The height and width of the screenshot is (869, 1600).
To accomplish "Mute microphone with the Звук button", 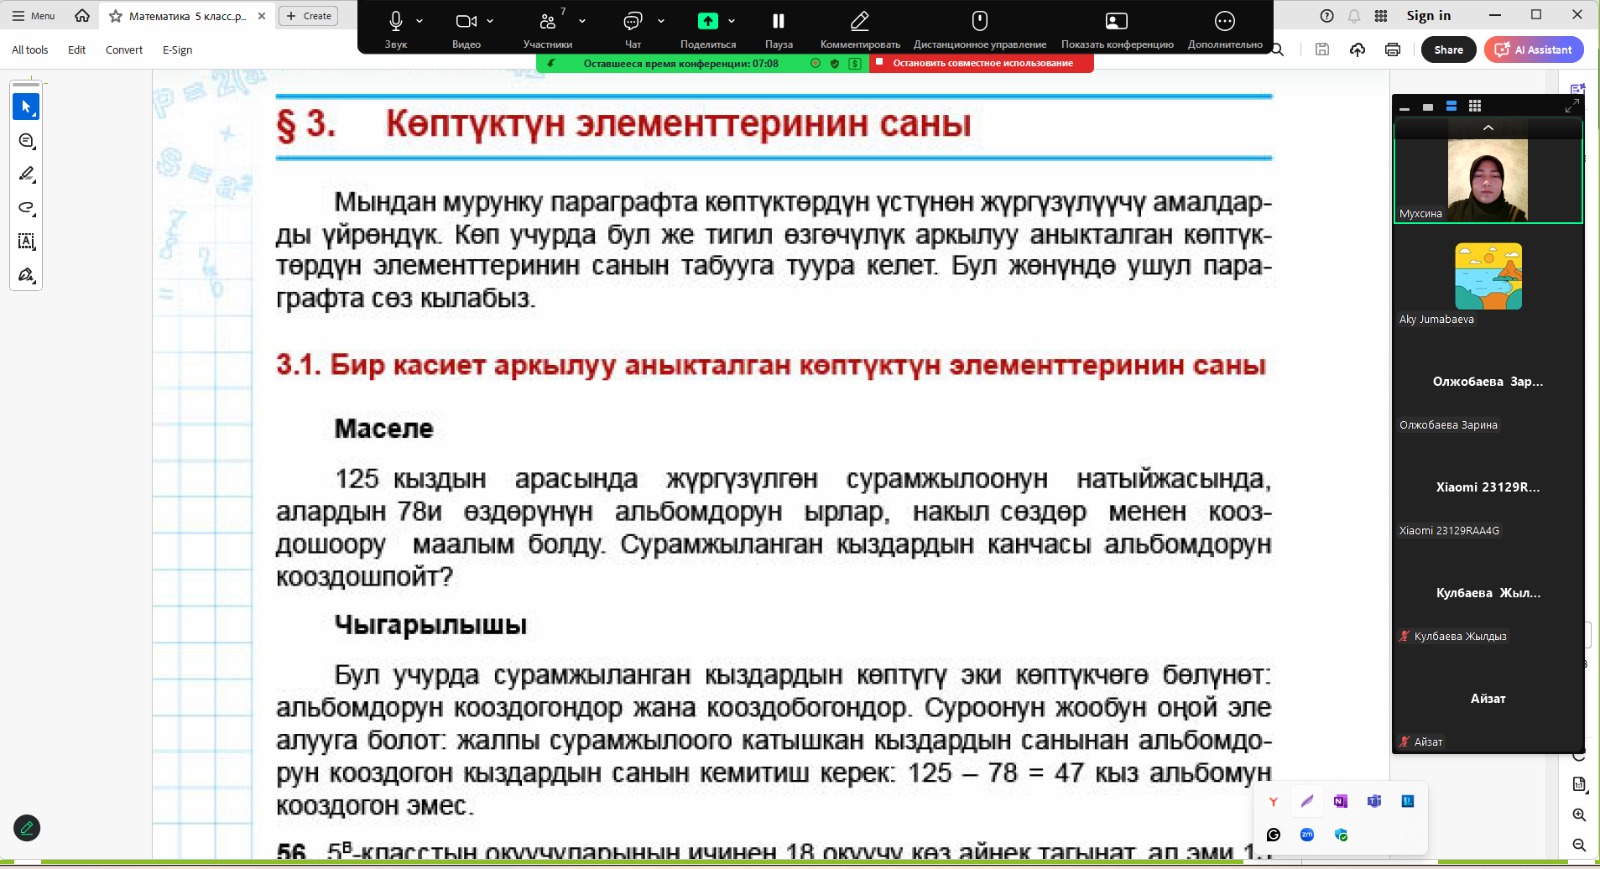I will 396,21.
